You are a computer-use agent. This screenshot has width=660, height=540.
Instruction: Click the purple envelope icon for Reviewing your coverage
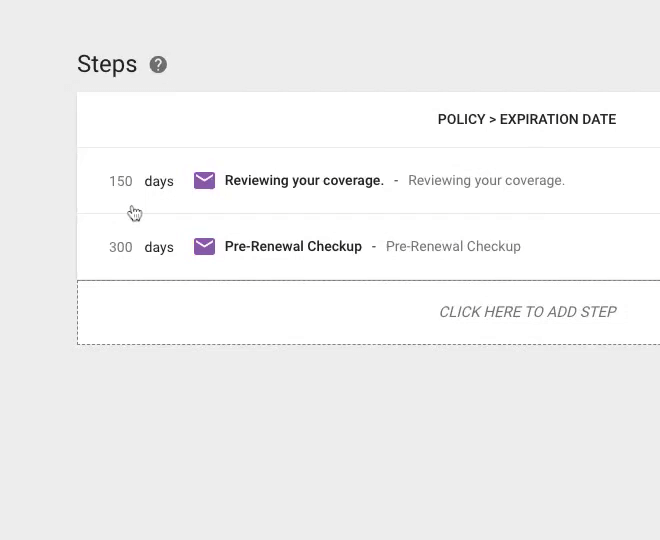pos(205,180)
